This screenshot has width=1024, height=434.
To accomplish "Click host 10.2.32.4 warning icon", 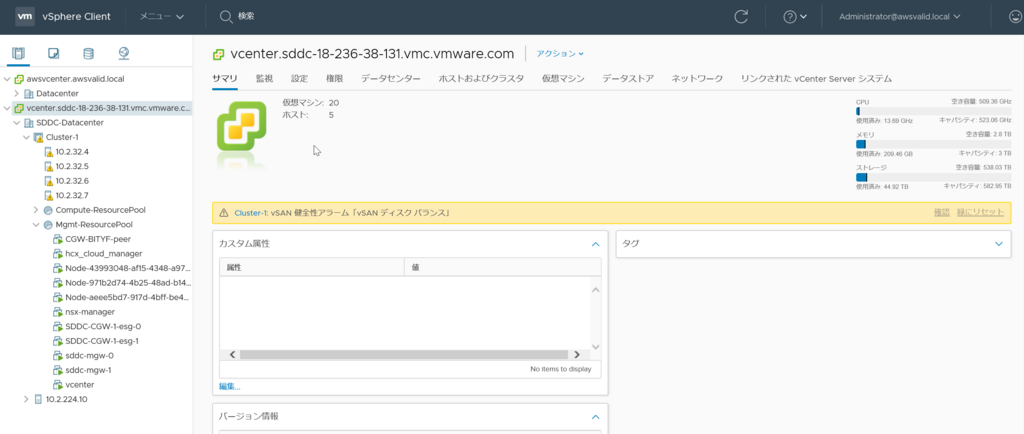I will point(48,152).
